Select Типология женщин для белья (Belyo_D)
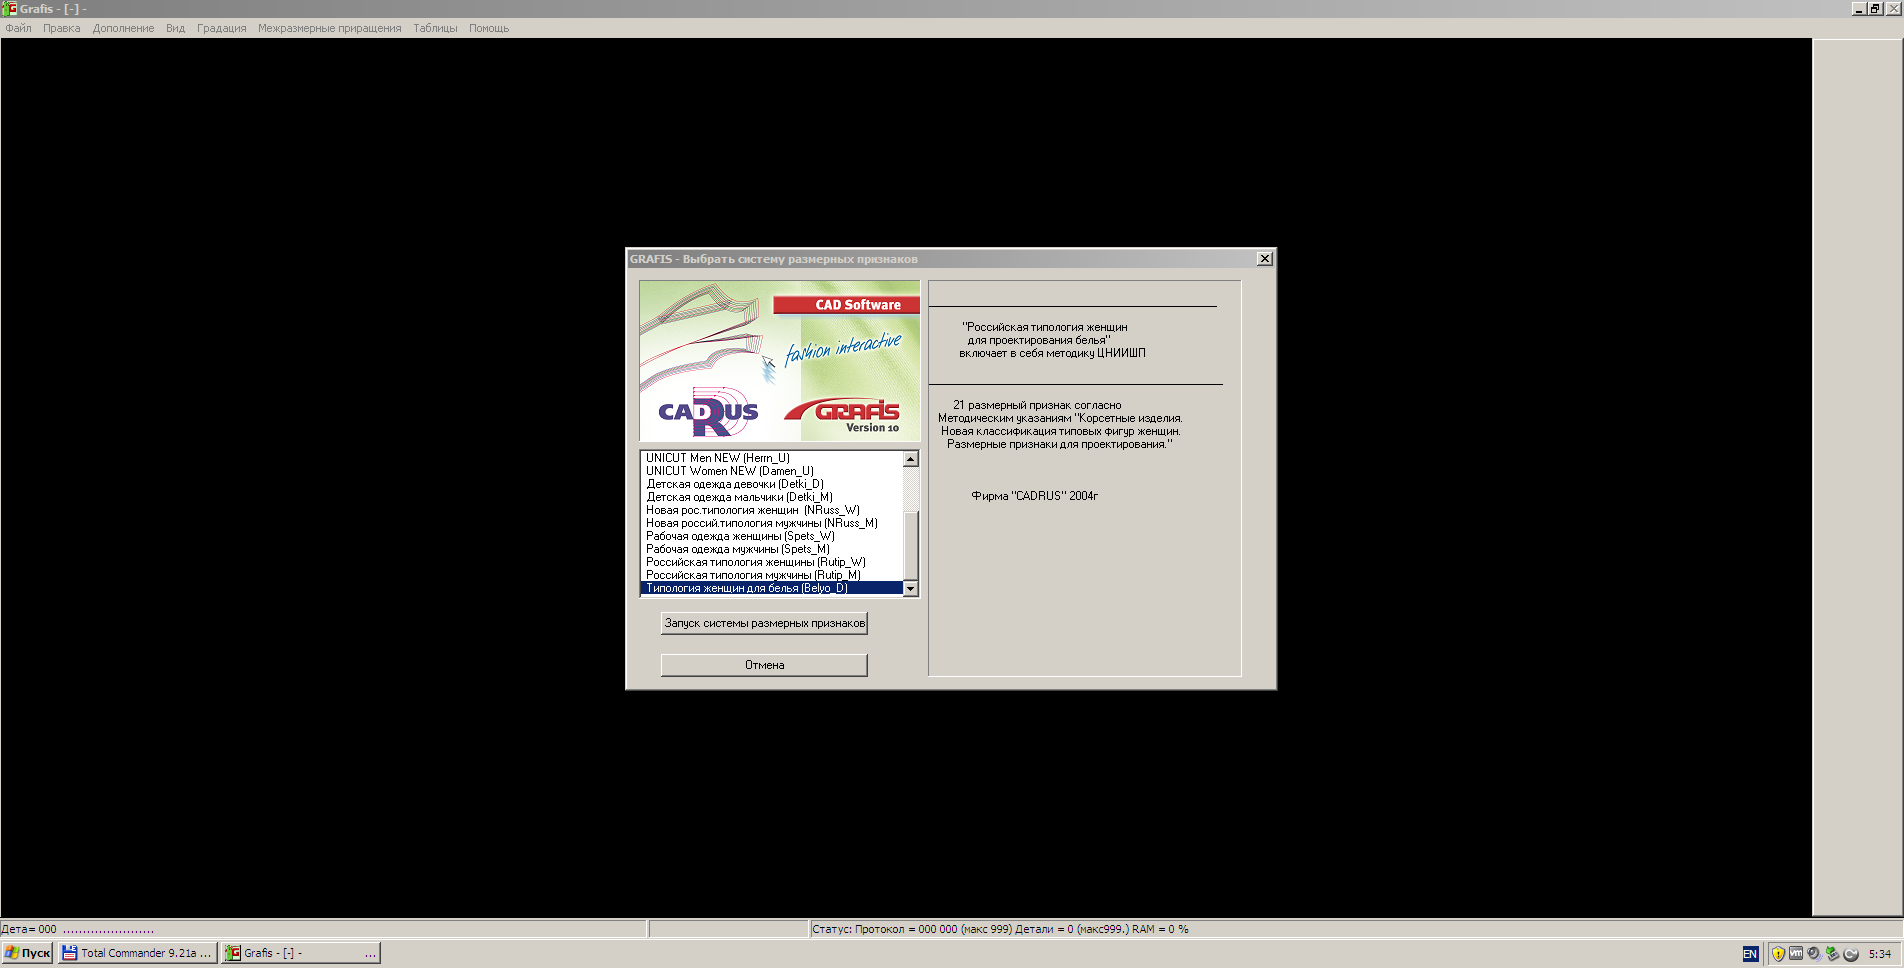Screen dimensions: 1904x968 pos(772,588)
